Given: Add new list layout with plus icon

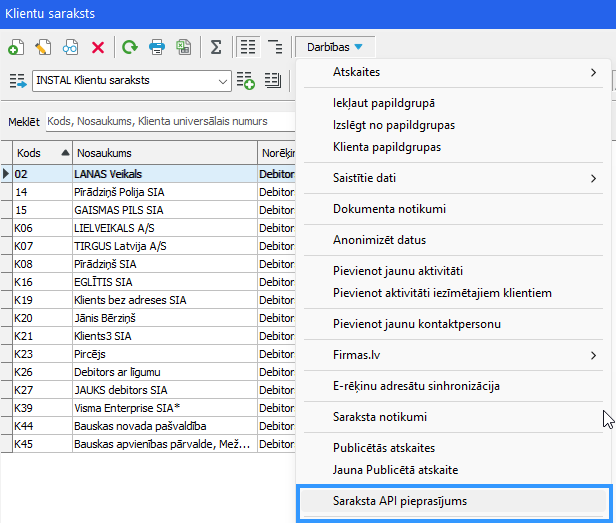Looking at the screenshot, I should pyautogui.click(x=246, y=81).
